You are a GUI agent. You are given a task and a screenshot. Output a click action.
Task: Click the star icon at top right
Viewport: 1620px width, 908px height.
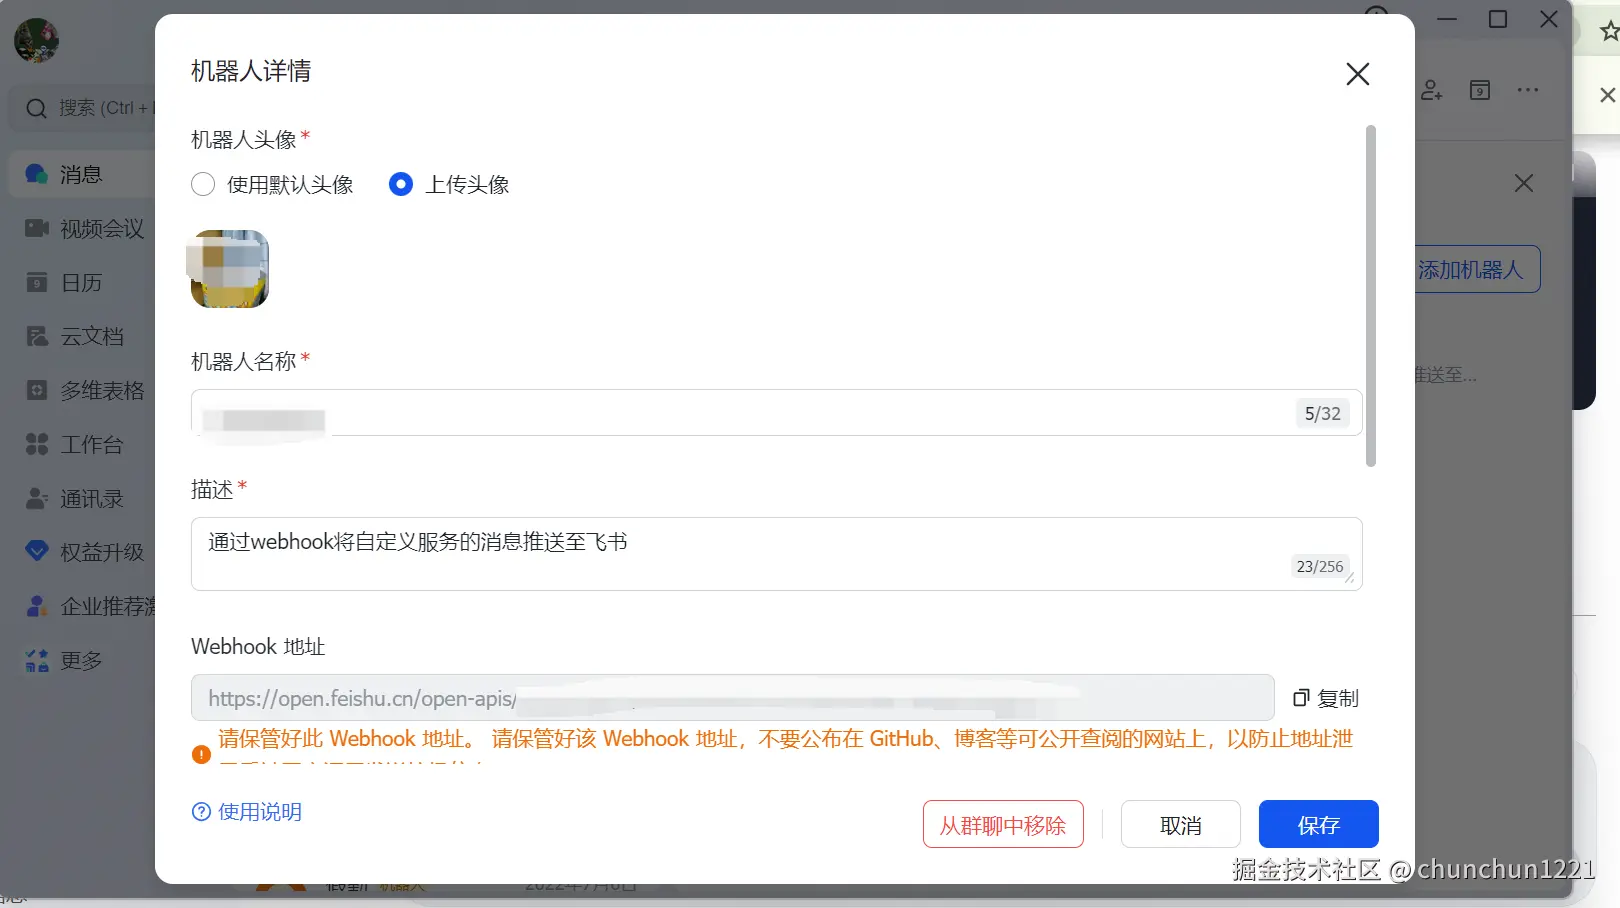tap(1609, 32)
